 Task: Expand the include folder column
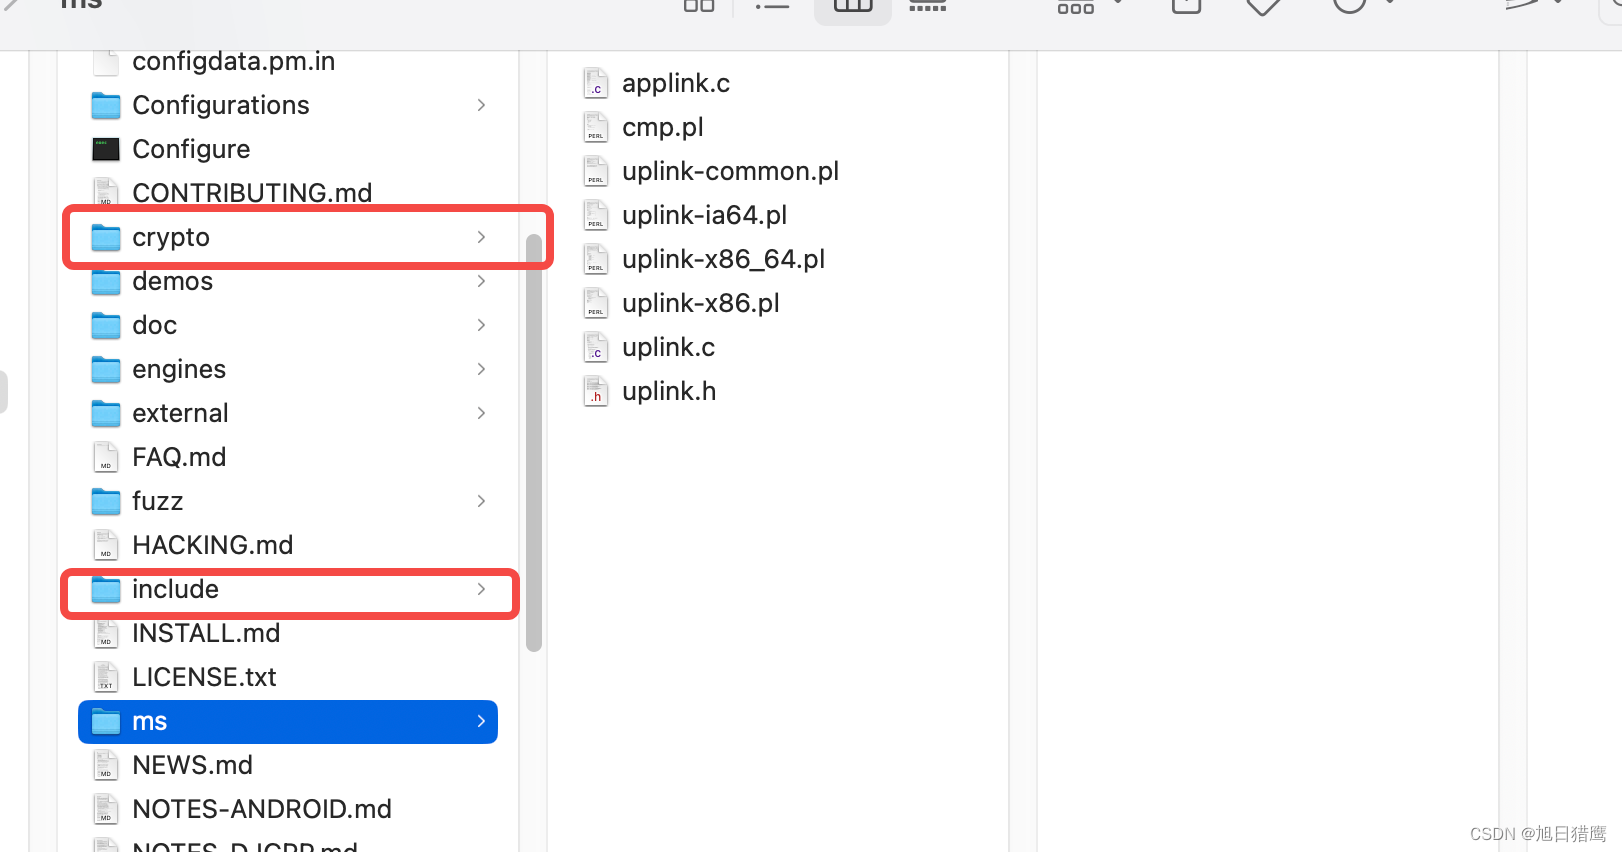(482, 590)
